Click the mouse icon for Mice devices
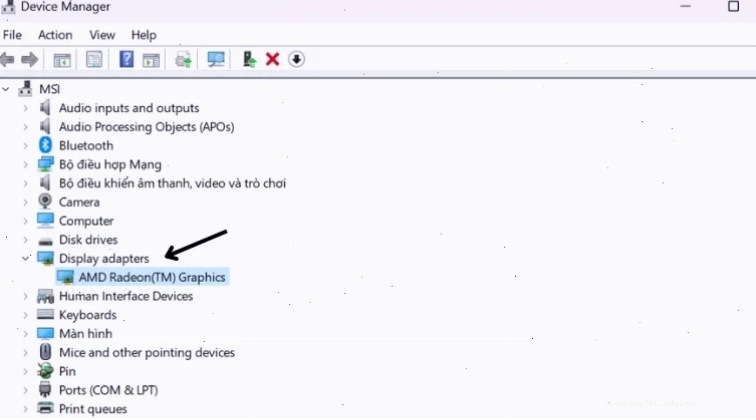756x420 pixels. (45, 352)
